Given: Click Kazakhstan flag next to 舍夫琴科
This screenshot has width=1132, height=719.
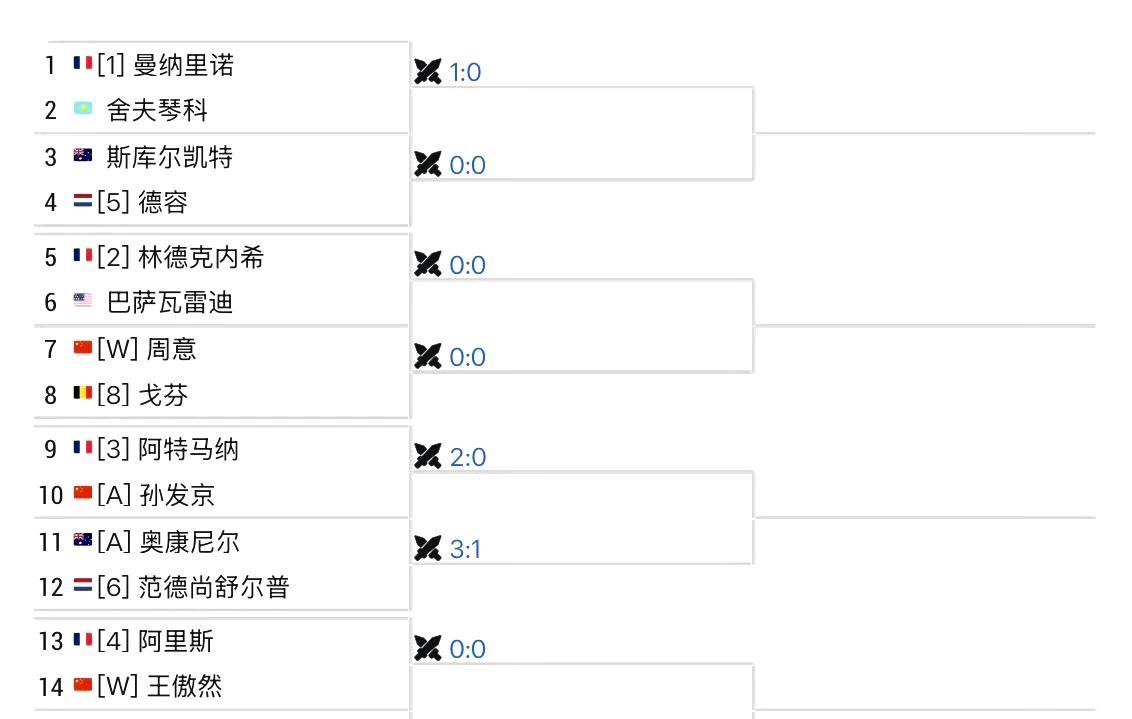Looking at the screenshot, I should pyautogui.click(x=82, y=109).
